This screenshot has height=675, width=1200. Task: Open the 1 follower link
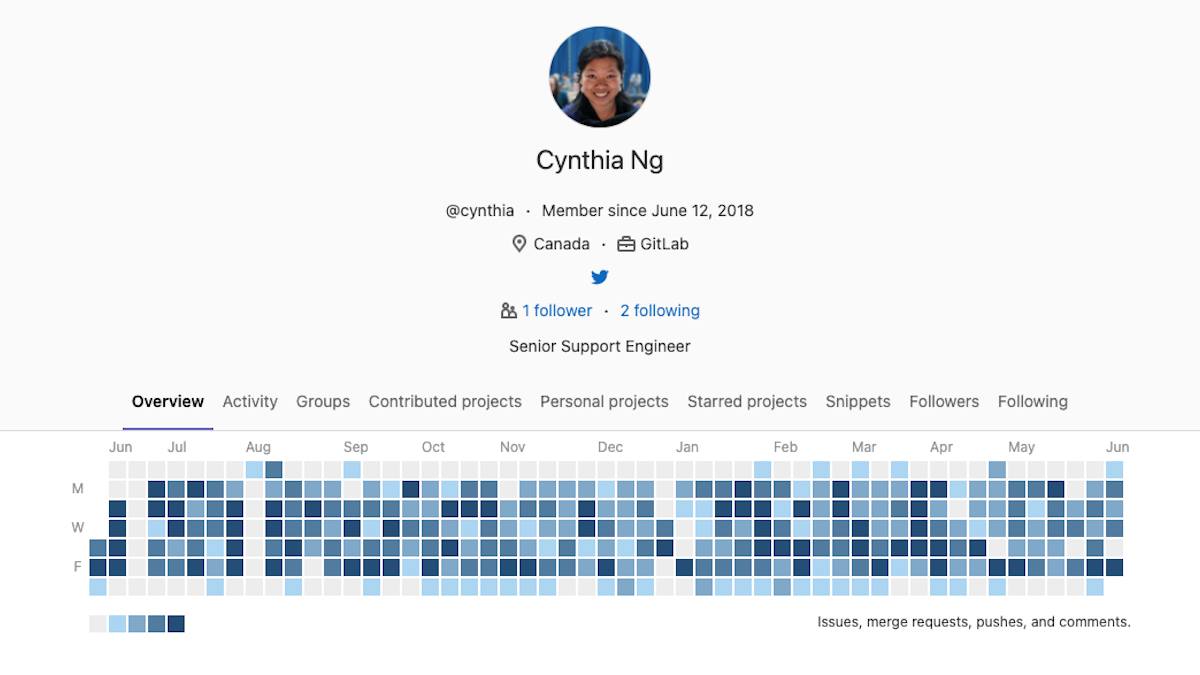[557, 311]
